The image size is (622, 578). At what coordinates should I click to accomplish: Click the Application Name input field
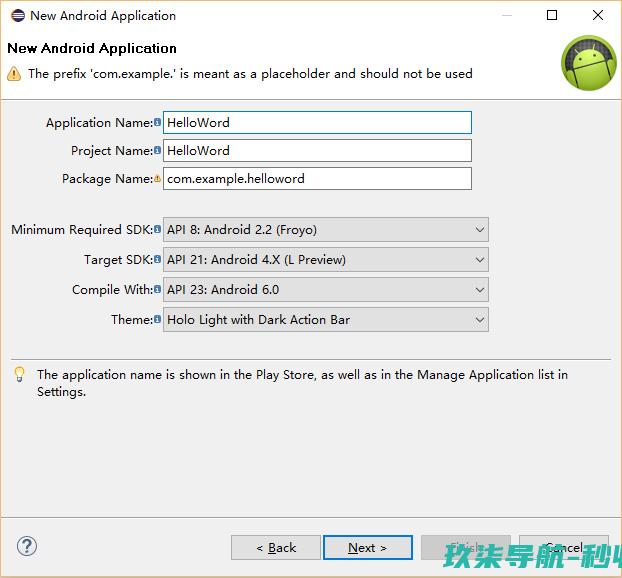coord(317,122)
